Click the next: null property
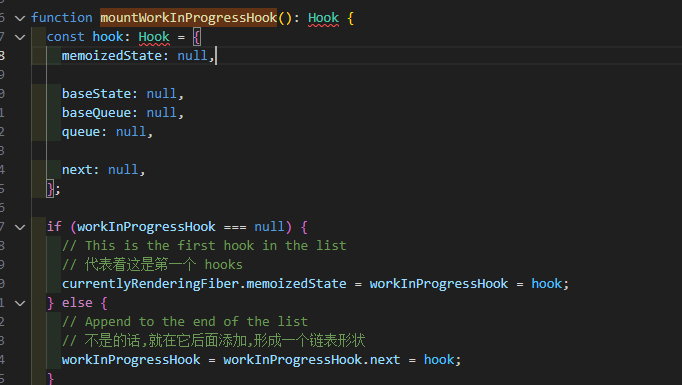 [103, 170]
